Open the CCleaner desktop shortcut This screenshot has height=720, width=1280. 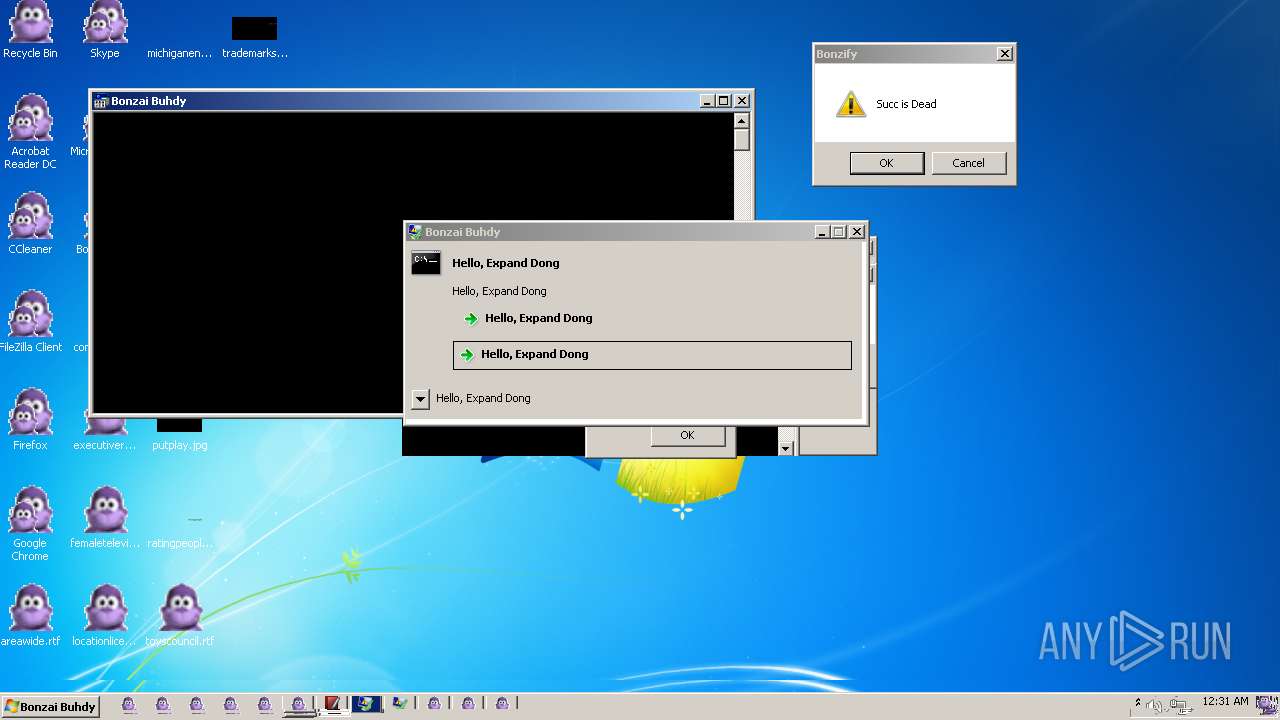coord(30,223)
